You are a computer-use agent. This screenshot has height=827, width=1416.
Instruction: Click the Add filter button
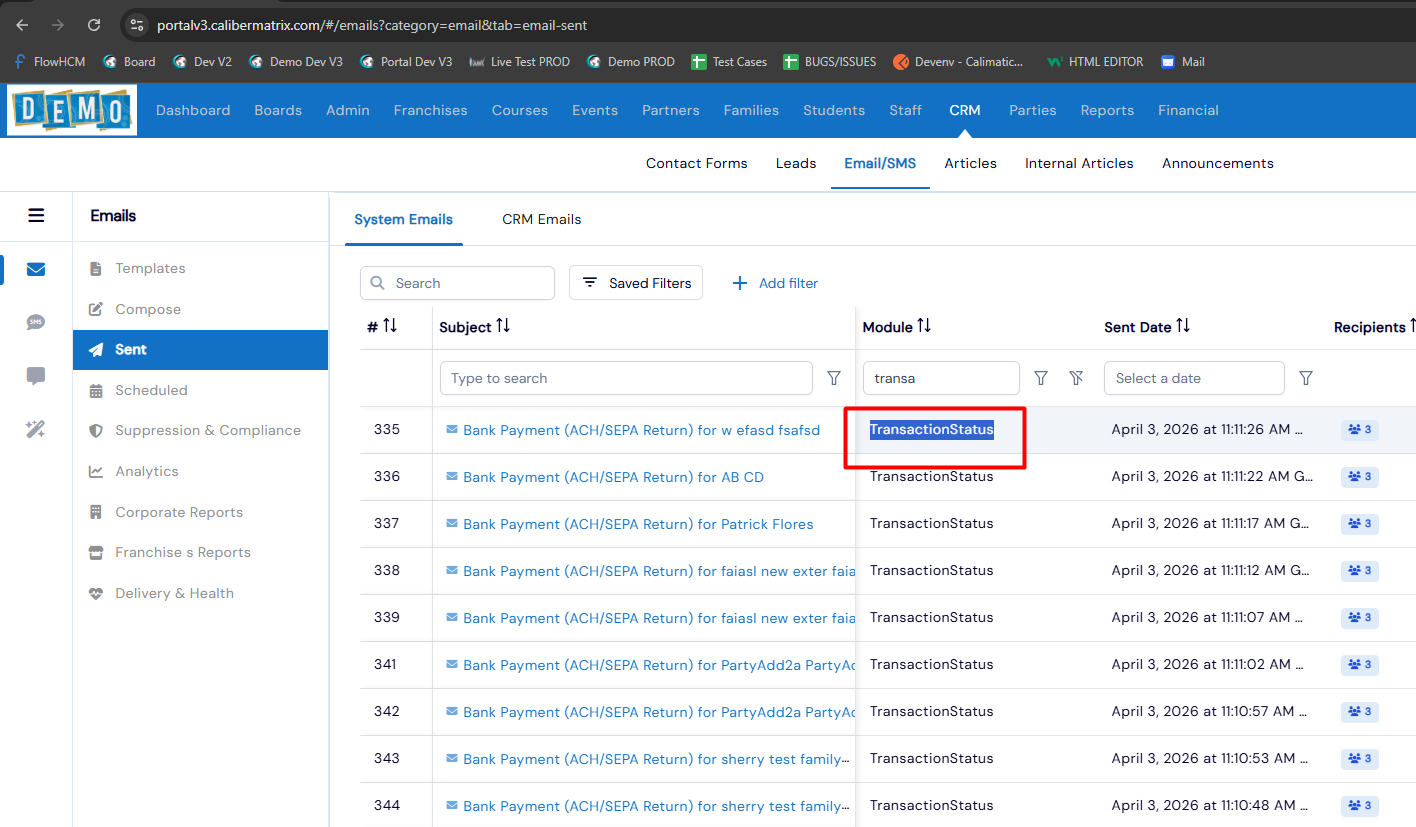click(x=776, y=283)
